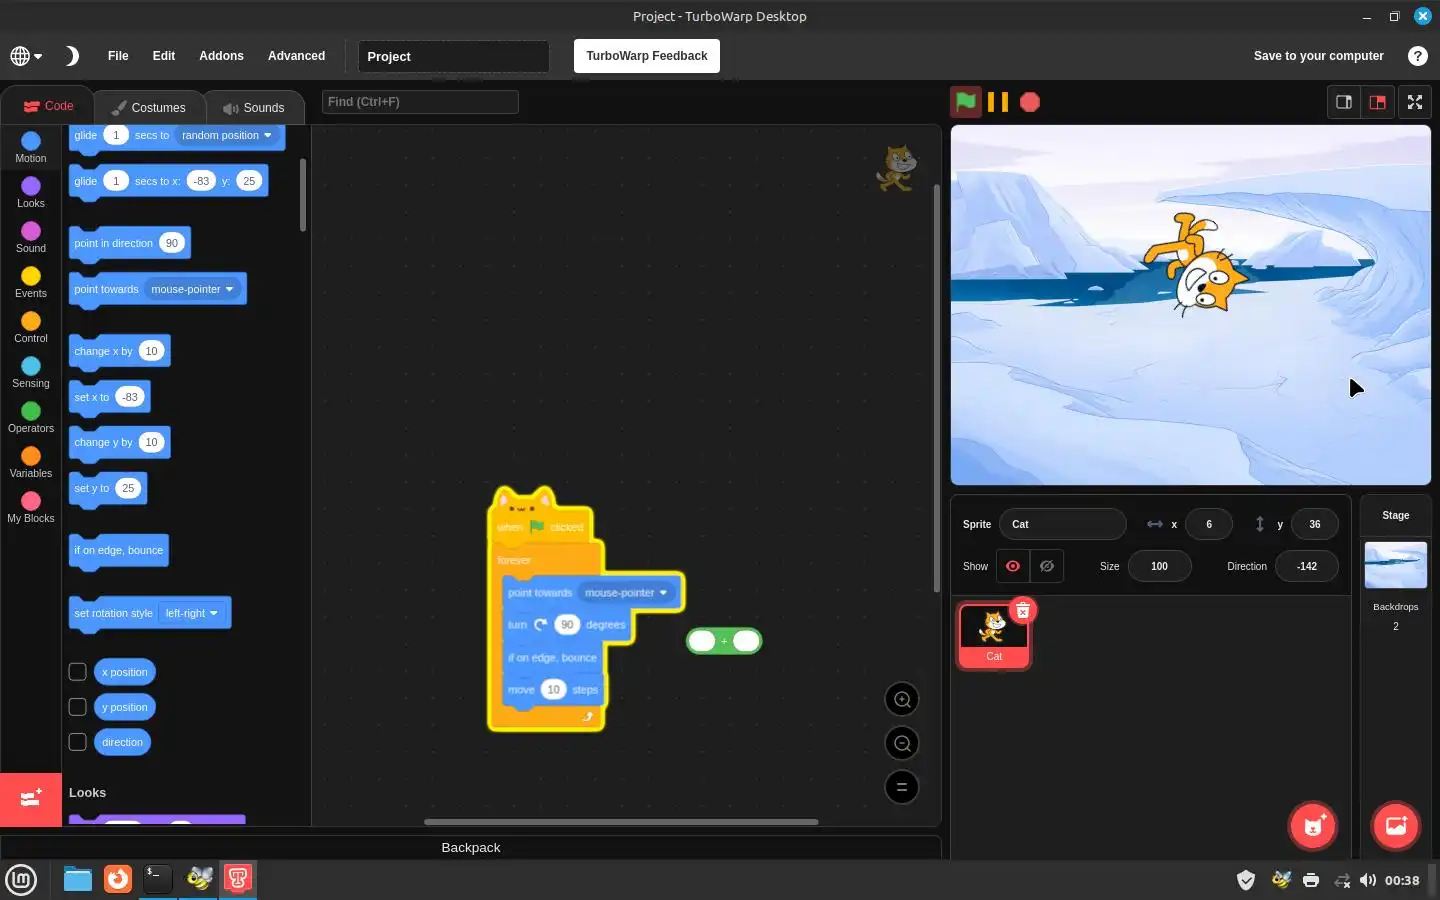The width and height of the screenshot is (1440, 900).
Task: Click the zoom out workspace icon
Action: tap(902, 743)
